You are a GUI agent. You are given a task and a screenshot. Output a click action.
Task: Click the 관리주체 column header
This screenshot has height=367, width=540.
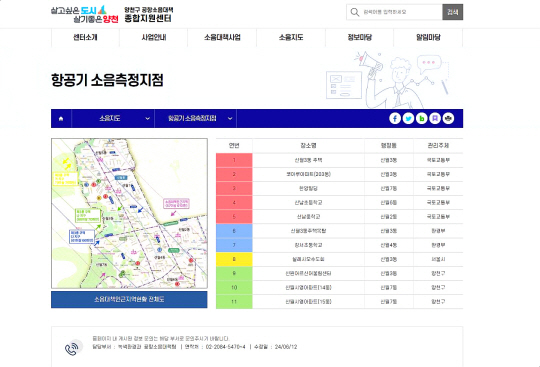point(438,146)
